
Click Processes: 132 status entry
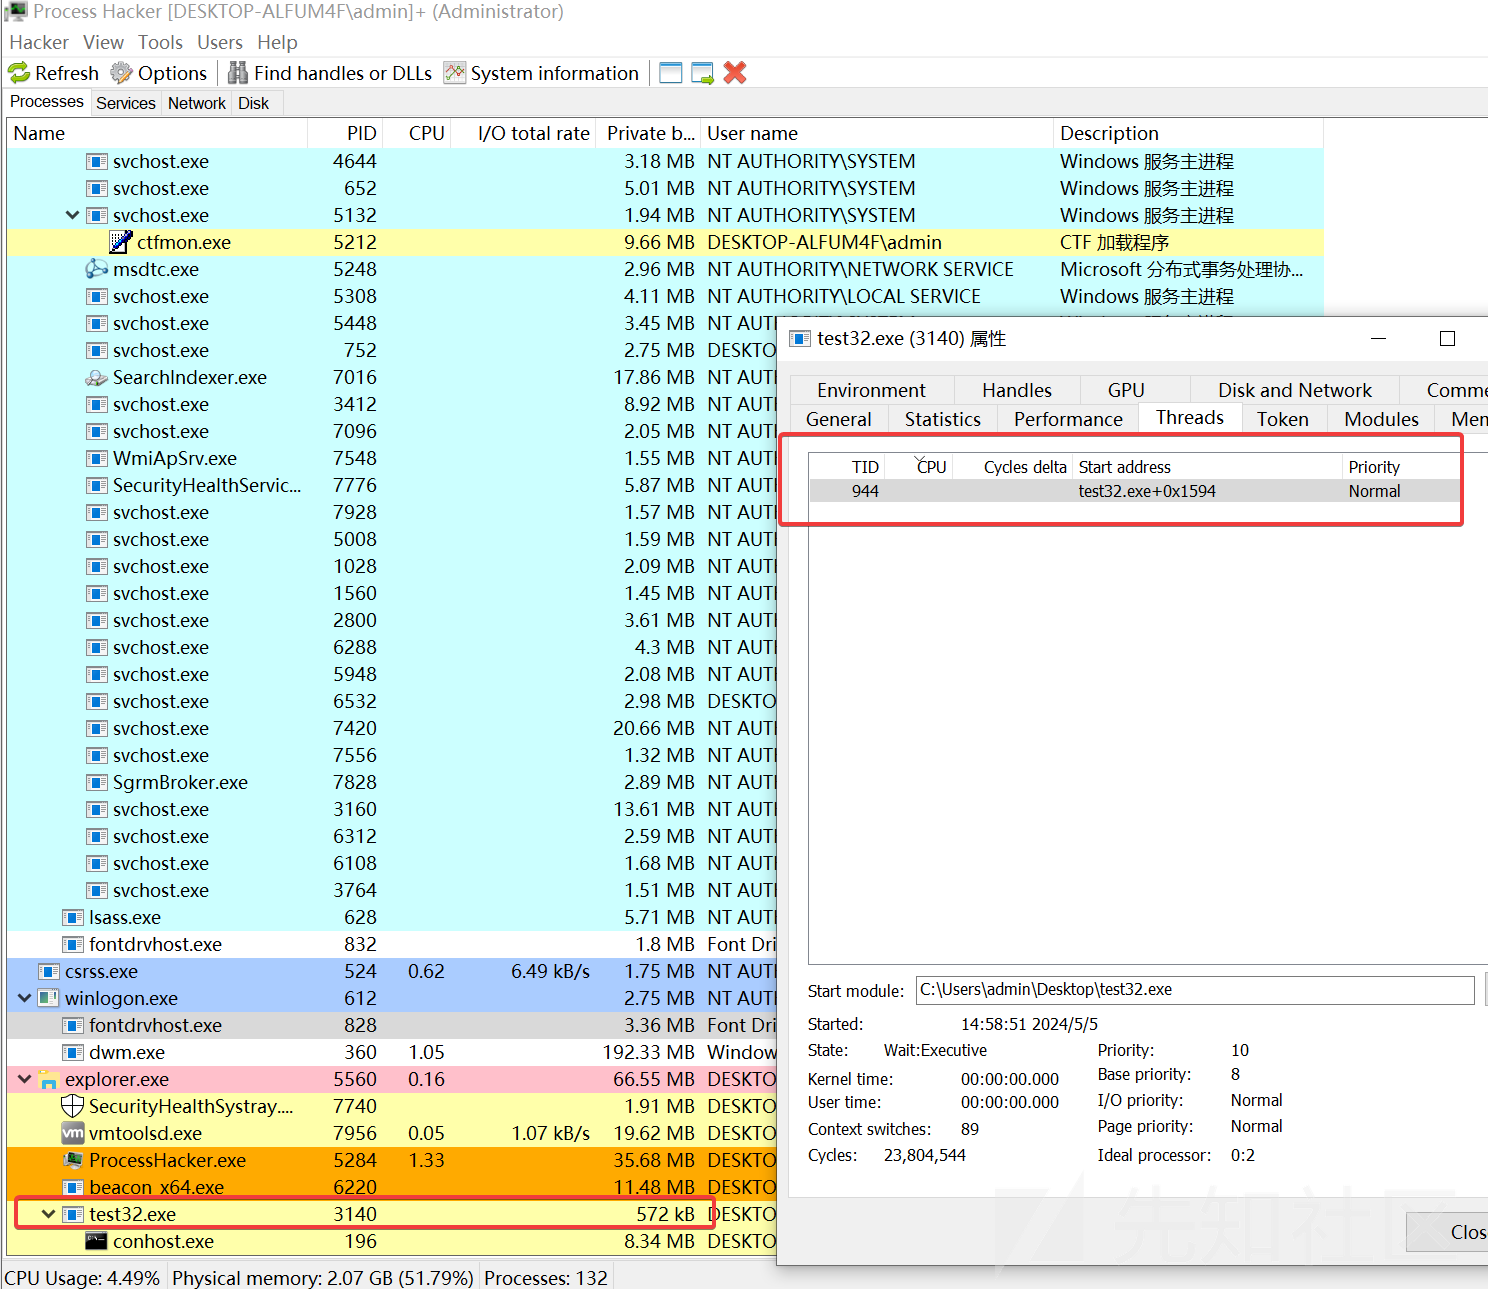(x=546, y=1278)
